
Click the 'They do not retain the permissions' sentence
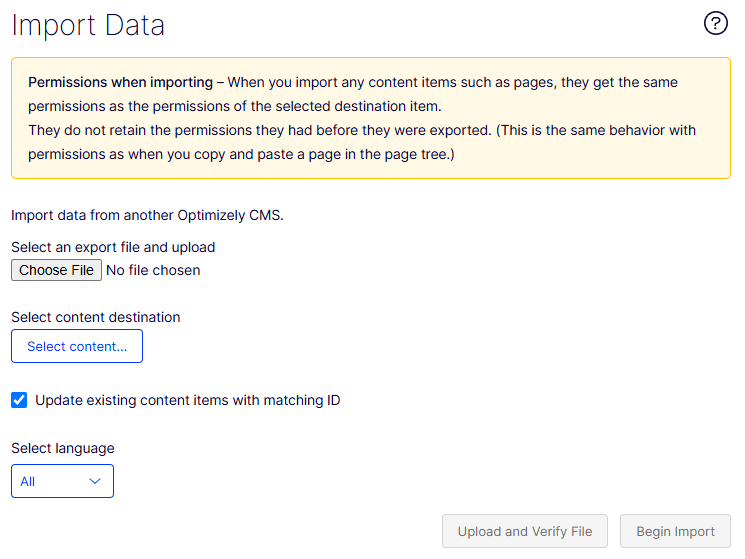pyautogui.click(x=250, y=131)
